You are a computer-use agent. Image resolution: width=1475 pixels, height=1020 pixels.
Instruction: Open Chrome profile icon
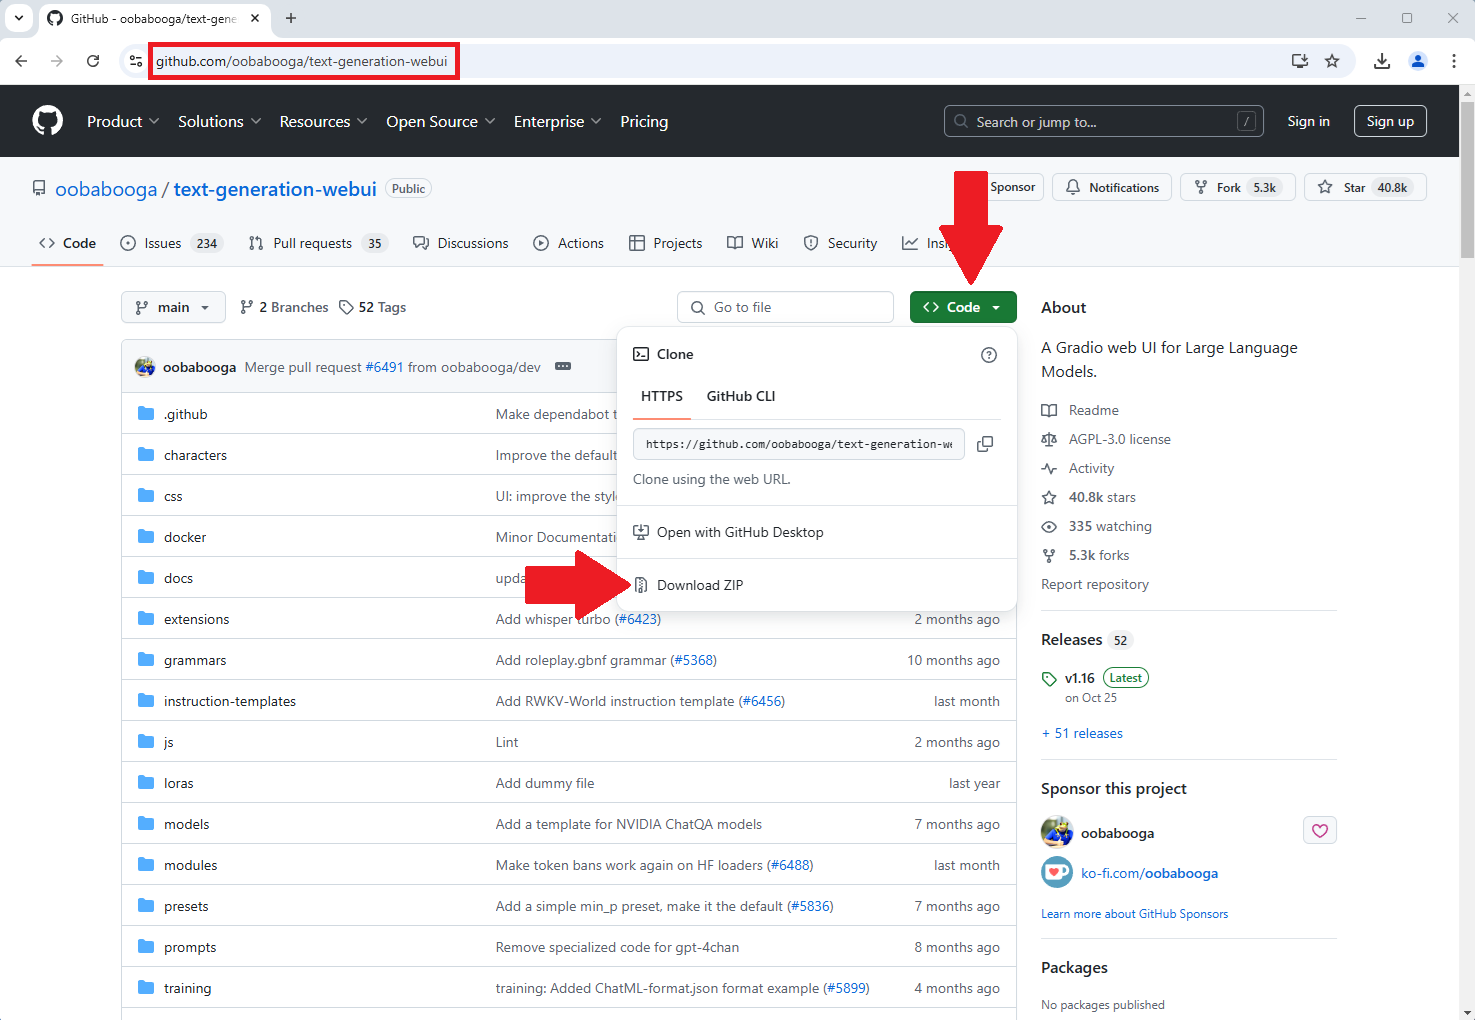point(1418,61)
